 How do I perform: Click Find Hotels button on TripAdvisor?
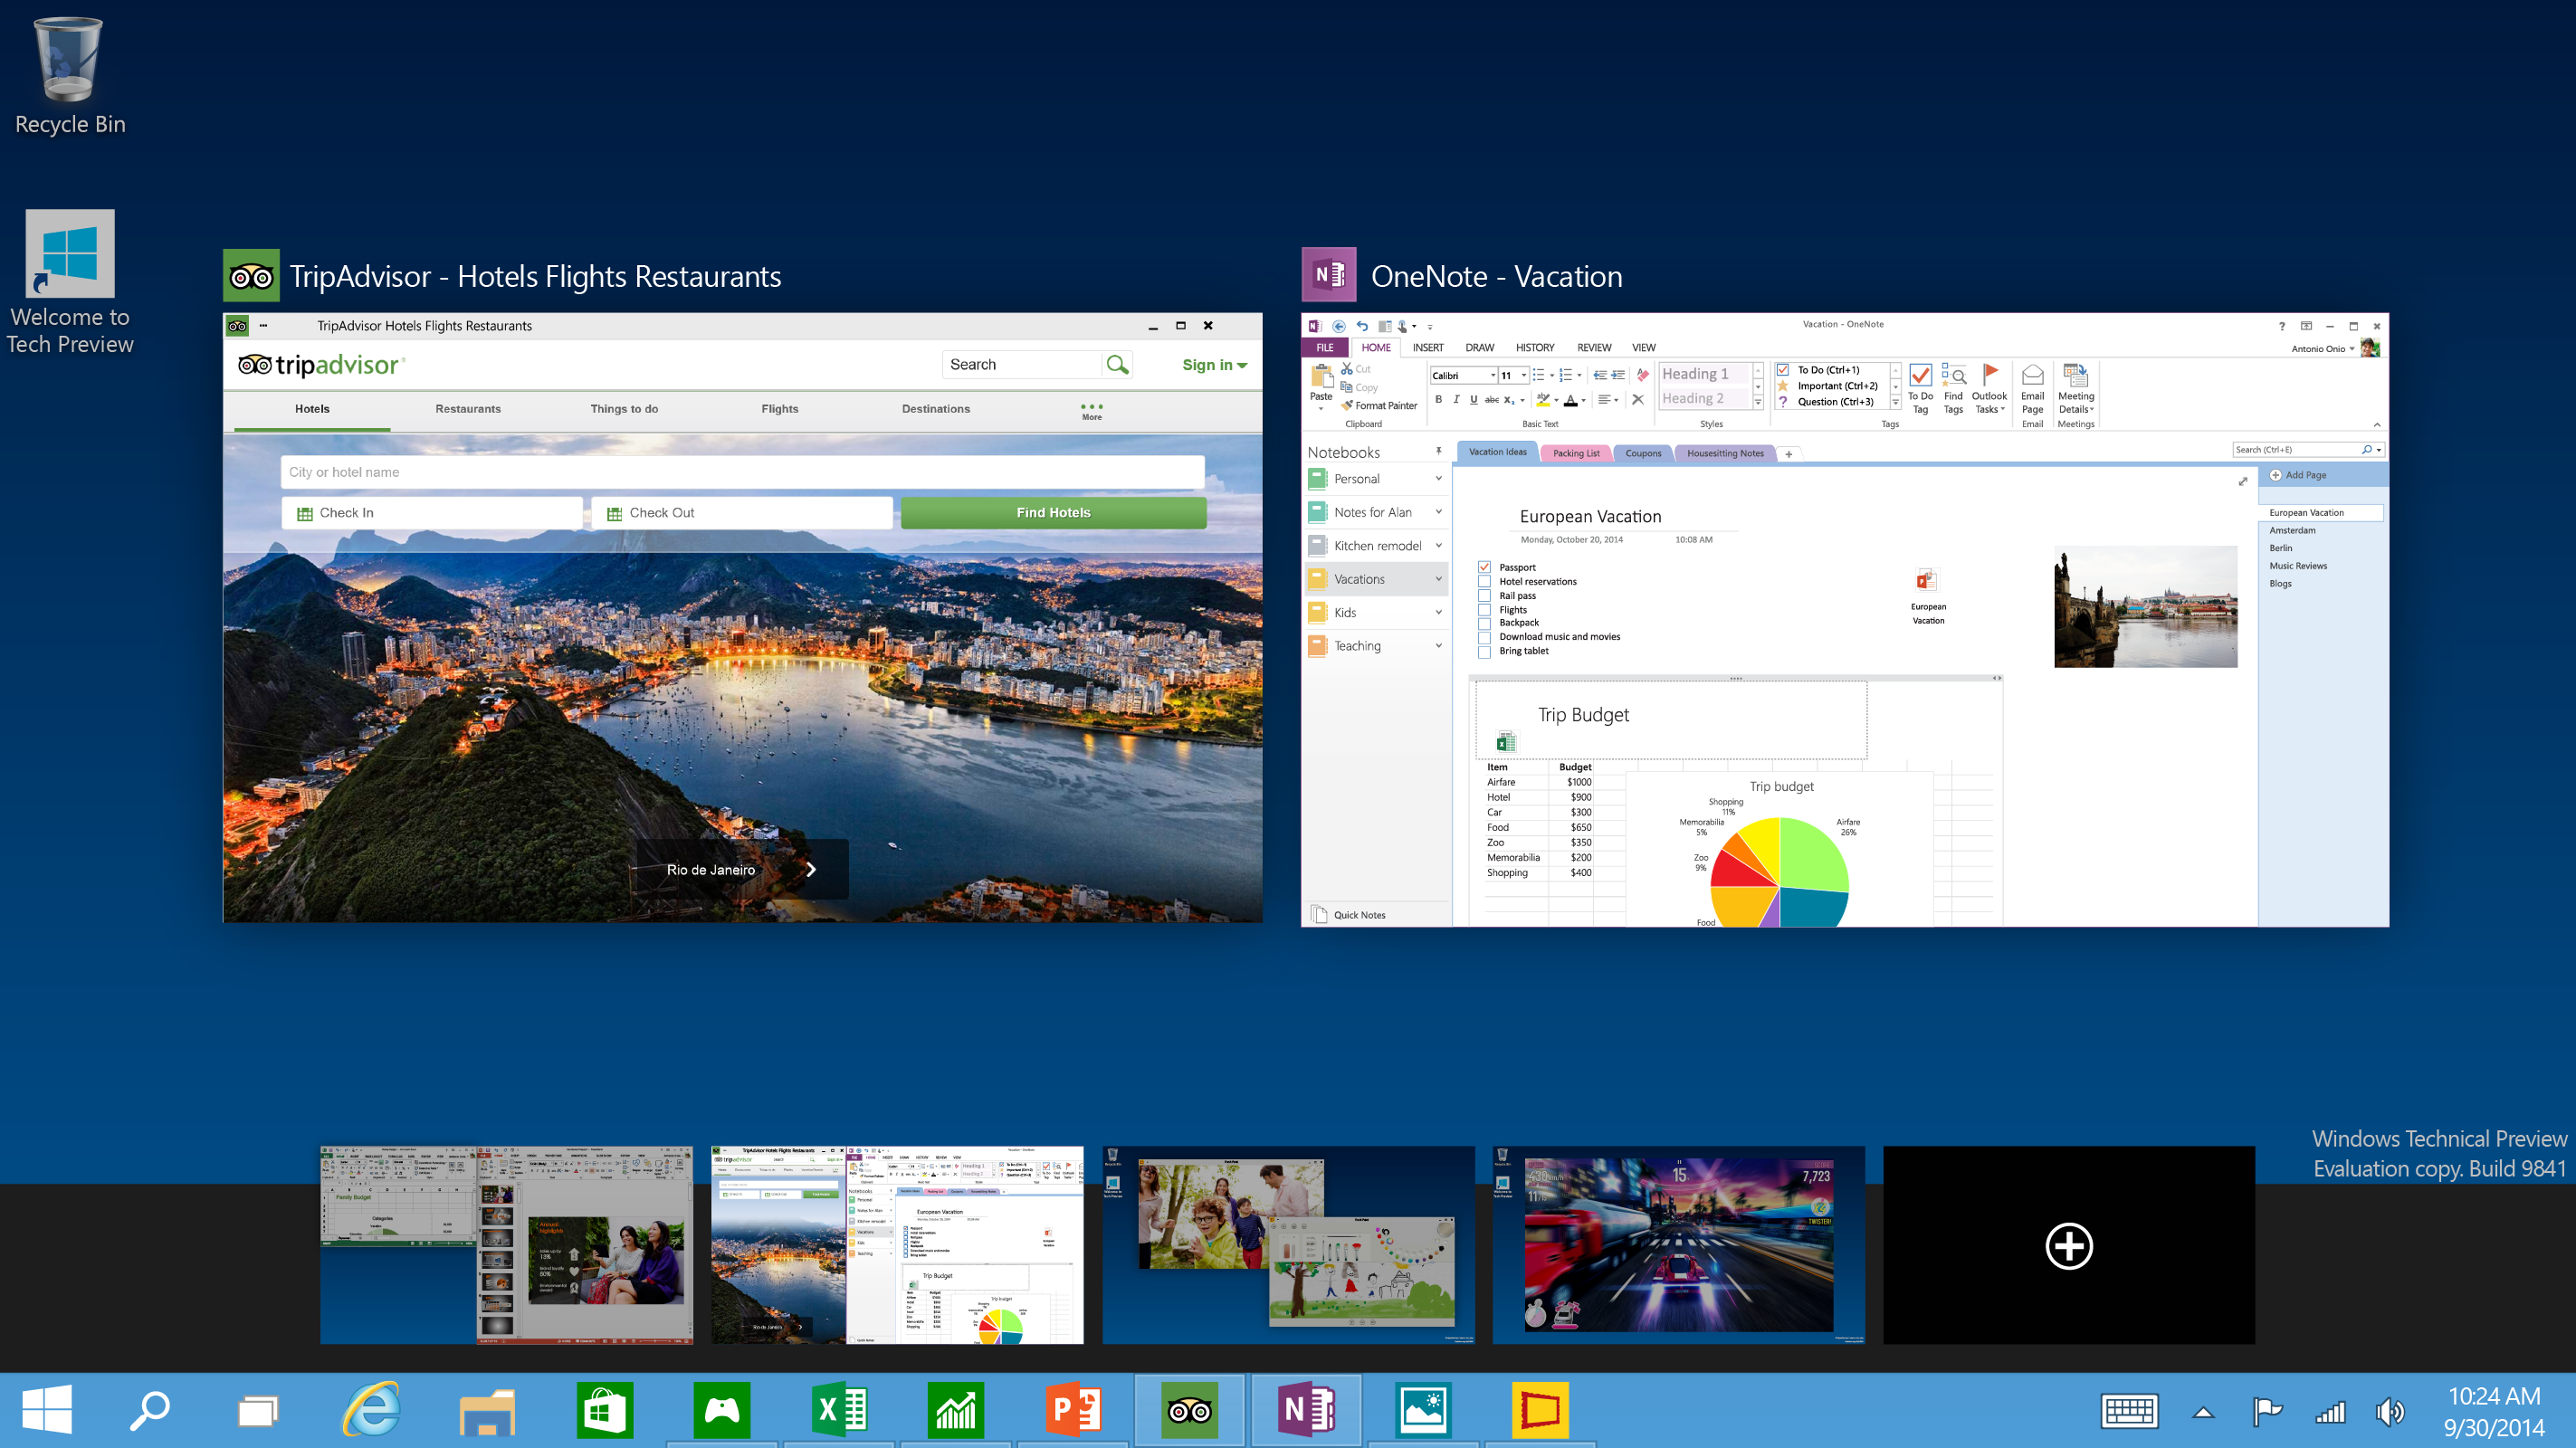coord(1053,511)
